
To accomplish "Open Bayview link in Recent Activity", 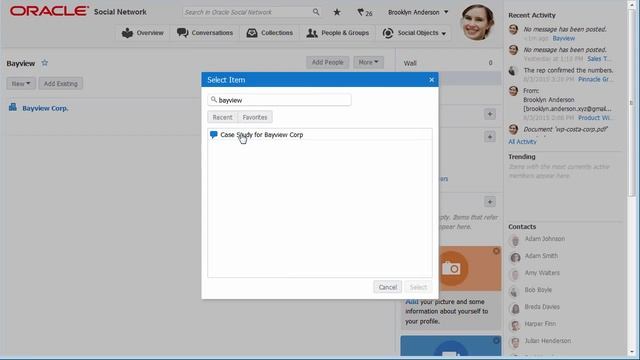I will click(563, 38).
